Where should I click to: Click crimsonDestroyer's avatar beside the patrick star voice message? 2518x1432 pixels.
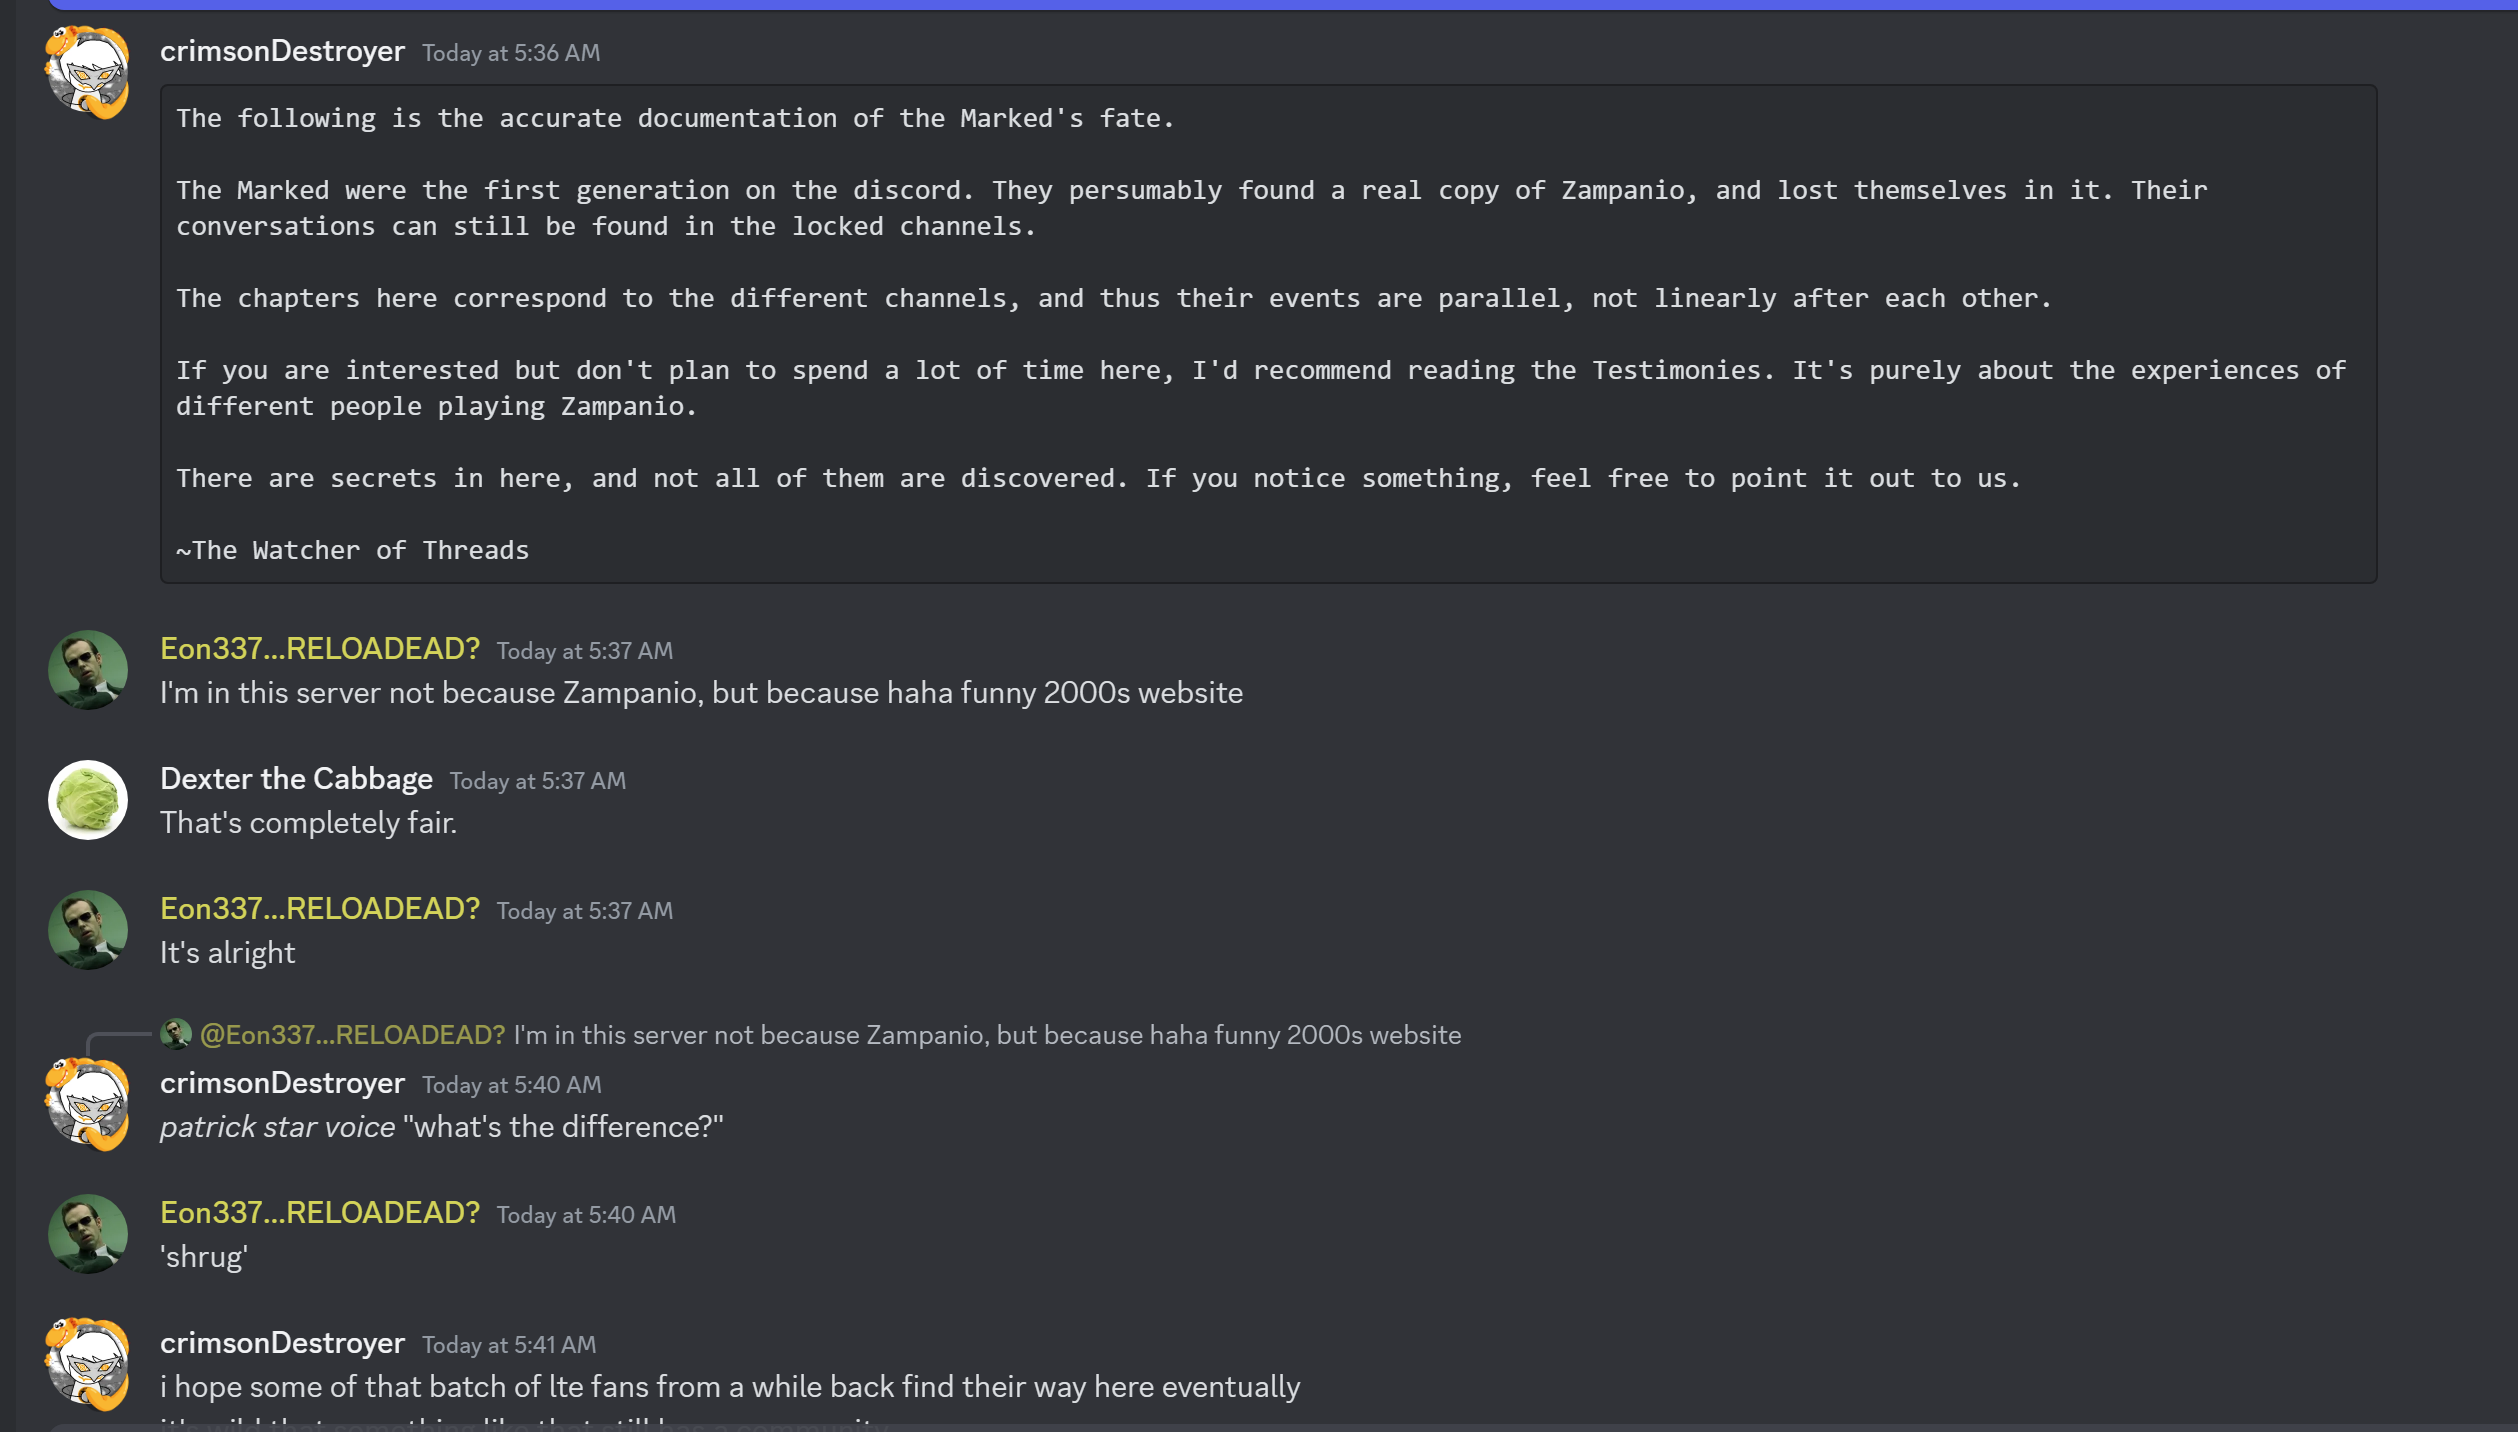click(x=88, y=1104)
